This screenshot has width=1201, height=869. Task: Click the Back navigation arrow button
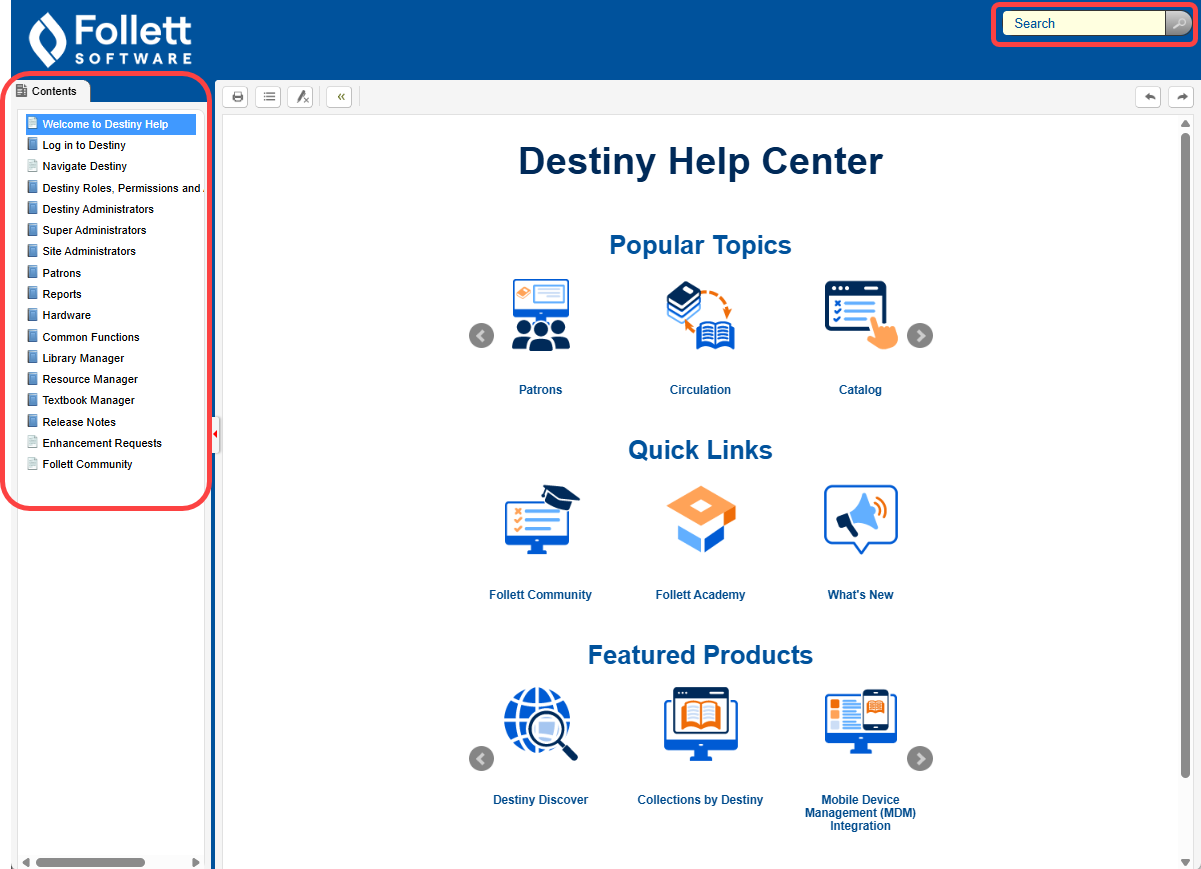coord(1148,96)
